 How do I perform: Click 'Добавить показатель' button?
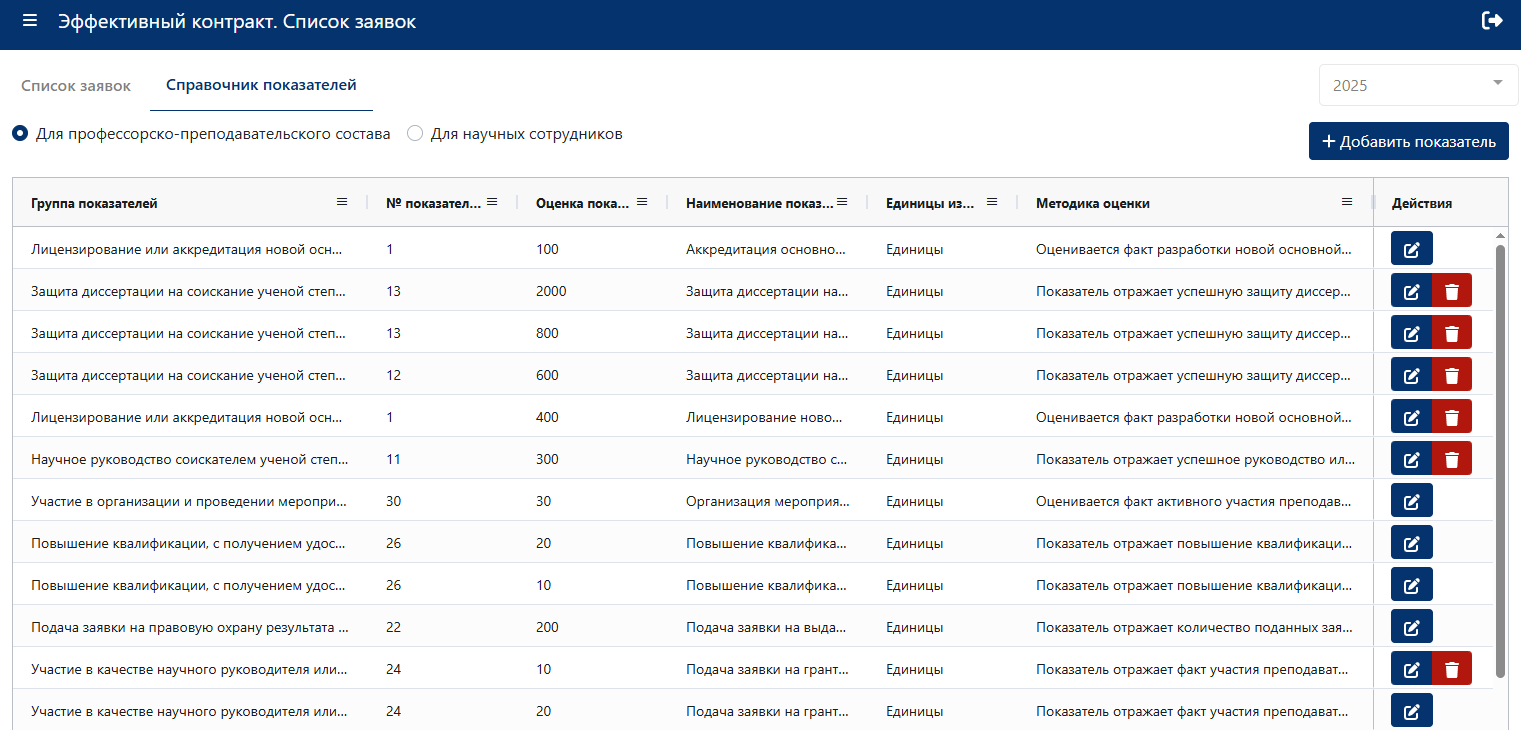[x=1409, y=141]
